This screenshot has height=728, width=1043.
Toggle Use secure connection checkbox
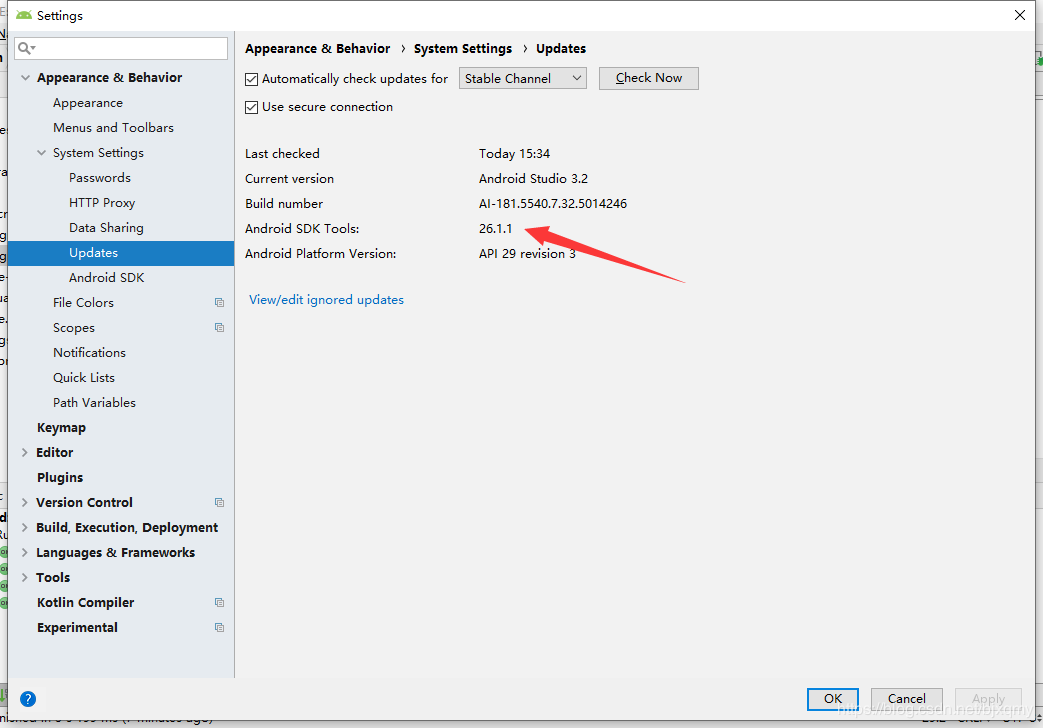(x=251, y=107)
